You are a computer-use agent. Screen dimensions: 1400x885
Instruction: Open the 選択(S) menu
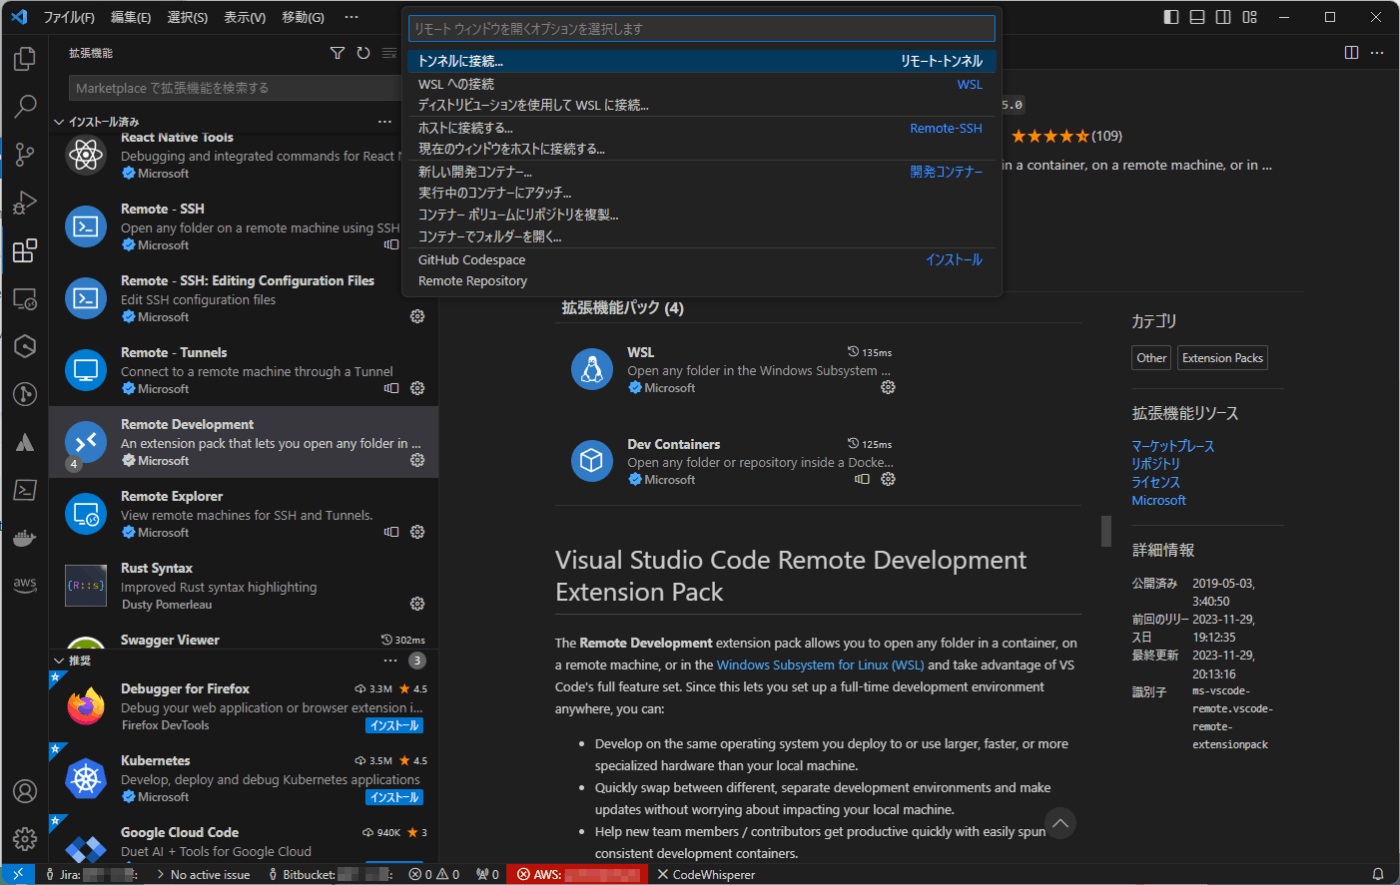coord(188,17)
